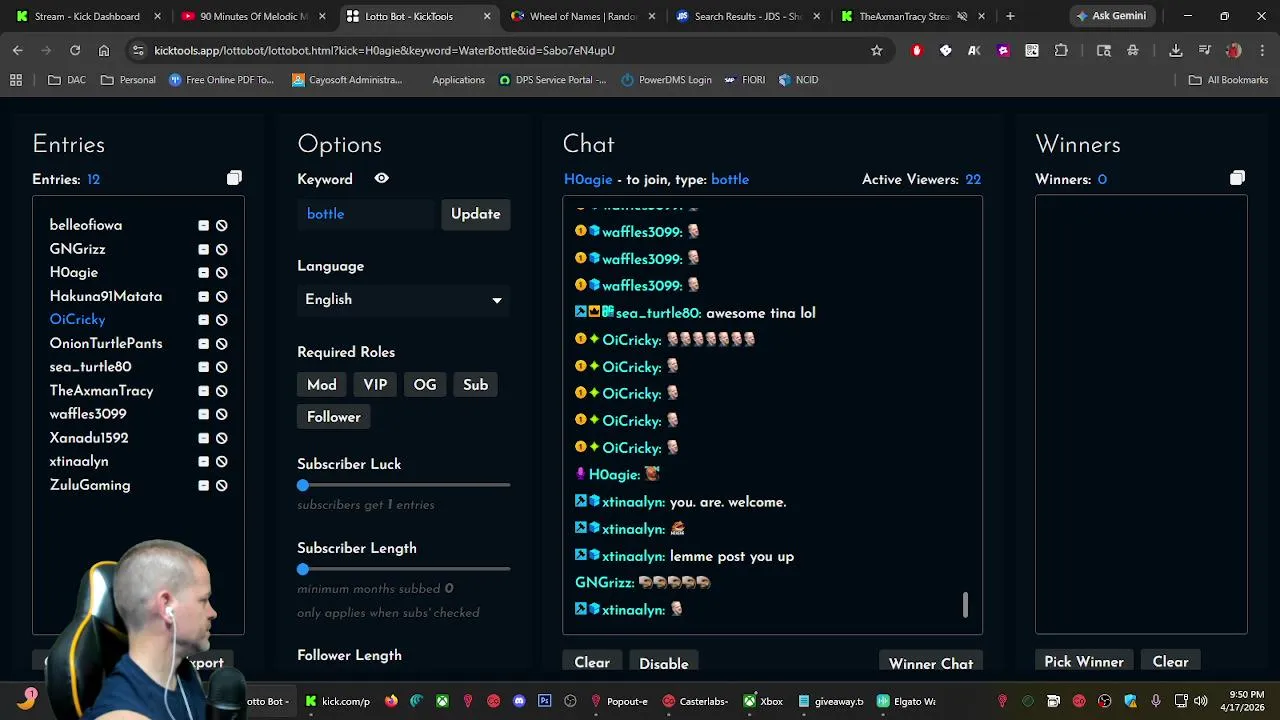Adjust the Subscriber Length slider handle
The height and width of the screenshot is (720, 1280).
pyautogui.click(x=303, y=569)
